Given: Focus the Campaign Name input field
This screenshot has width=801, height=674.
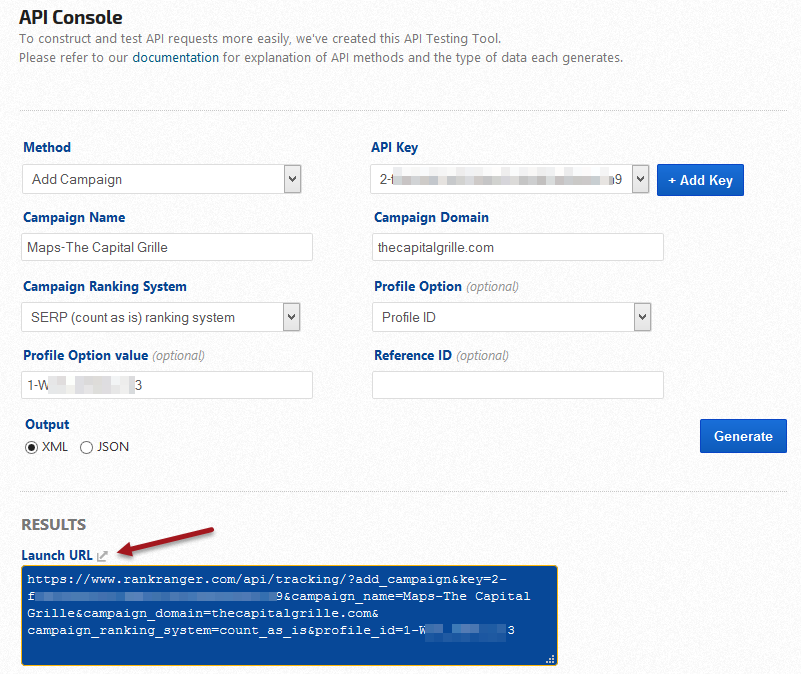Looking at the screenshot, I should (x=167, y=247).
